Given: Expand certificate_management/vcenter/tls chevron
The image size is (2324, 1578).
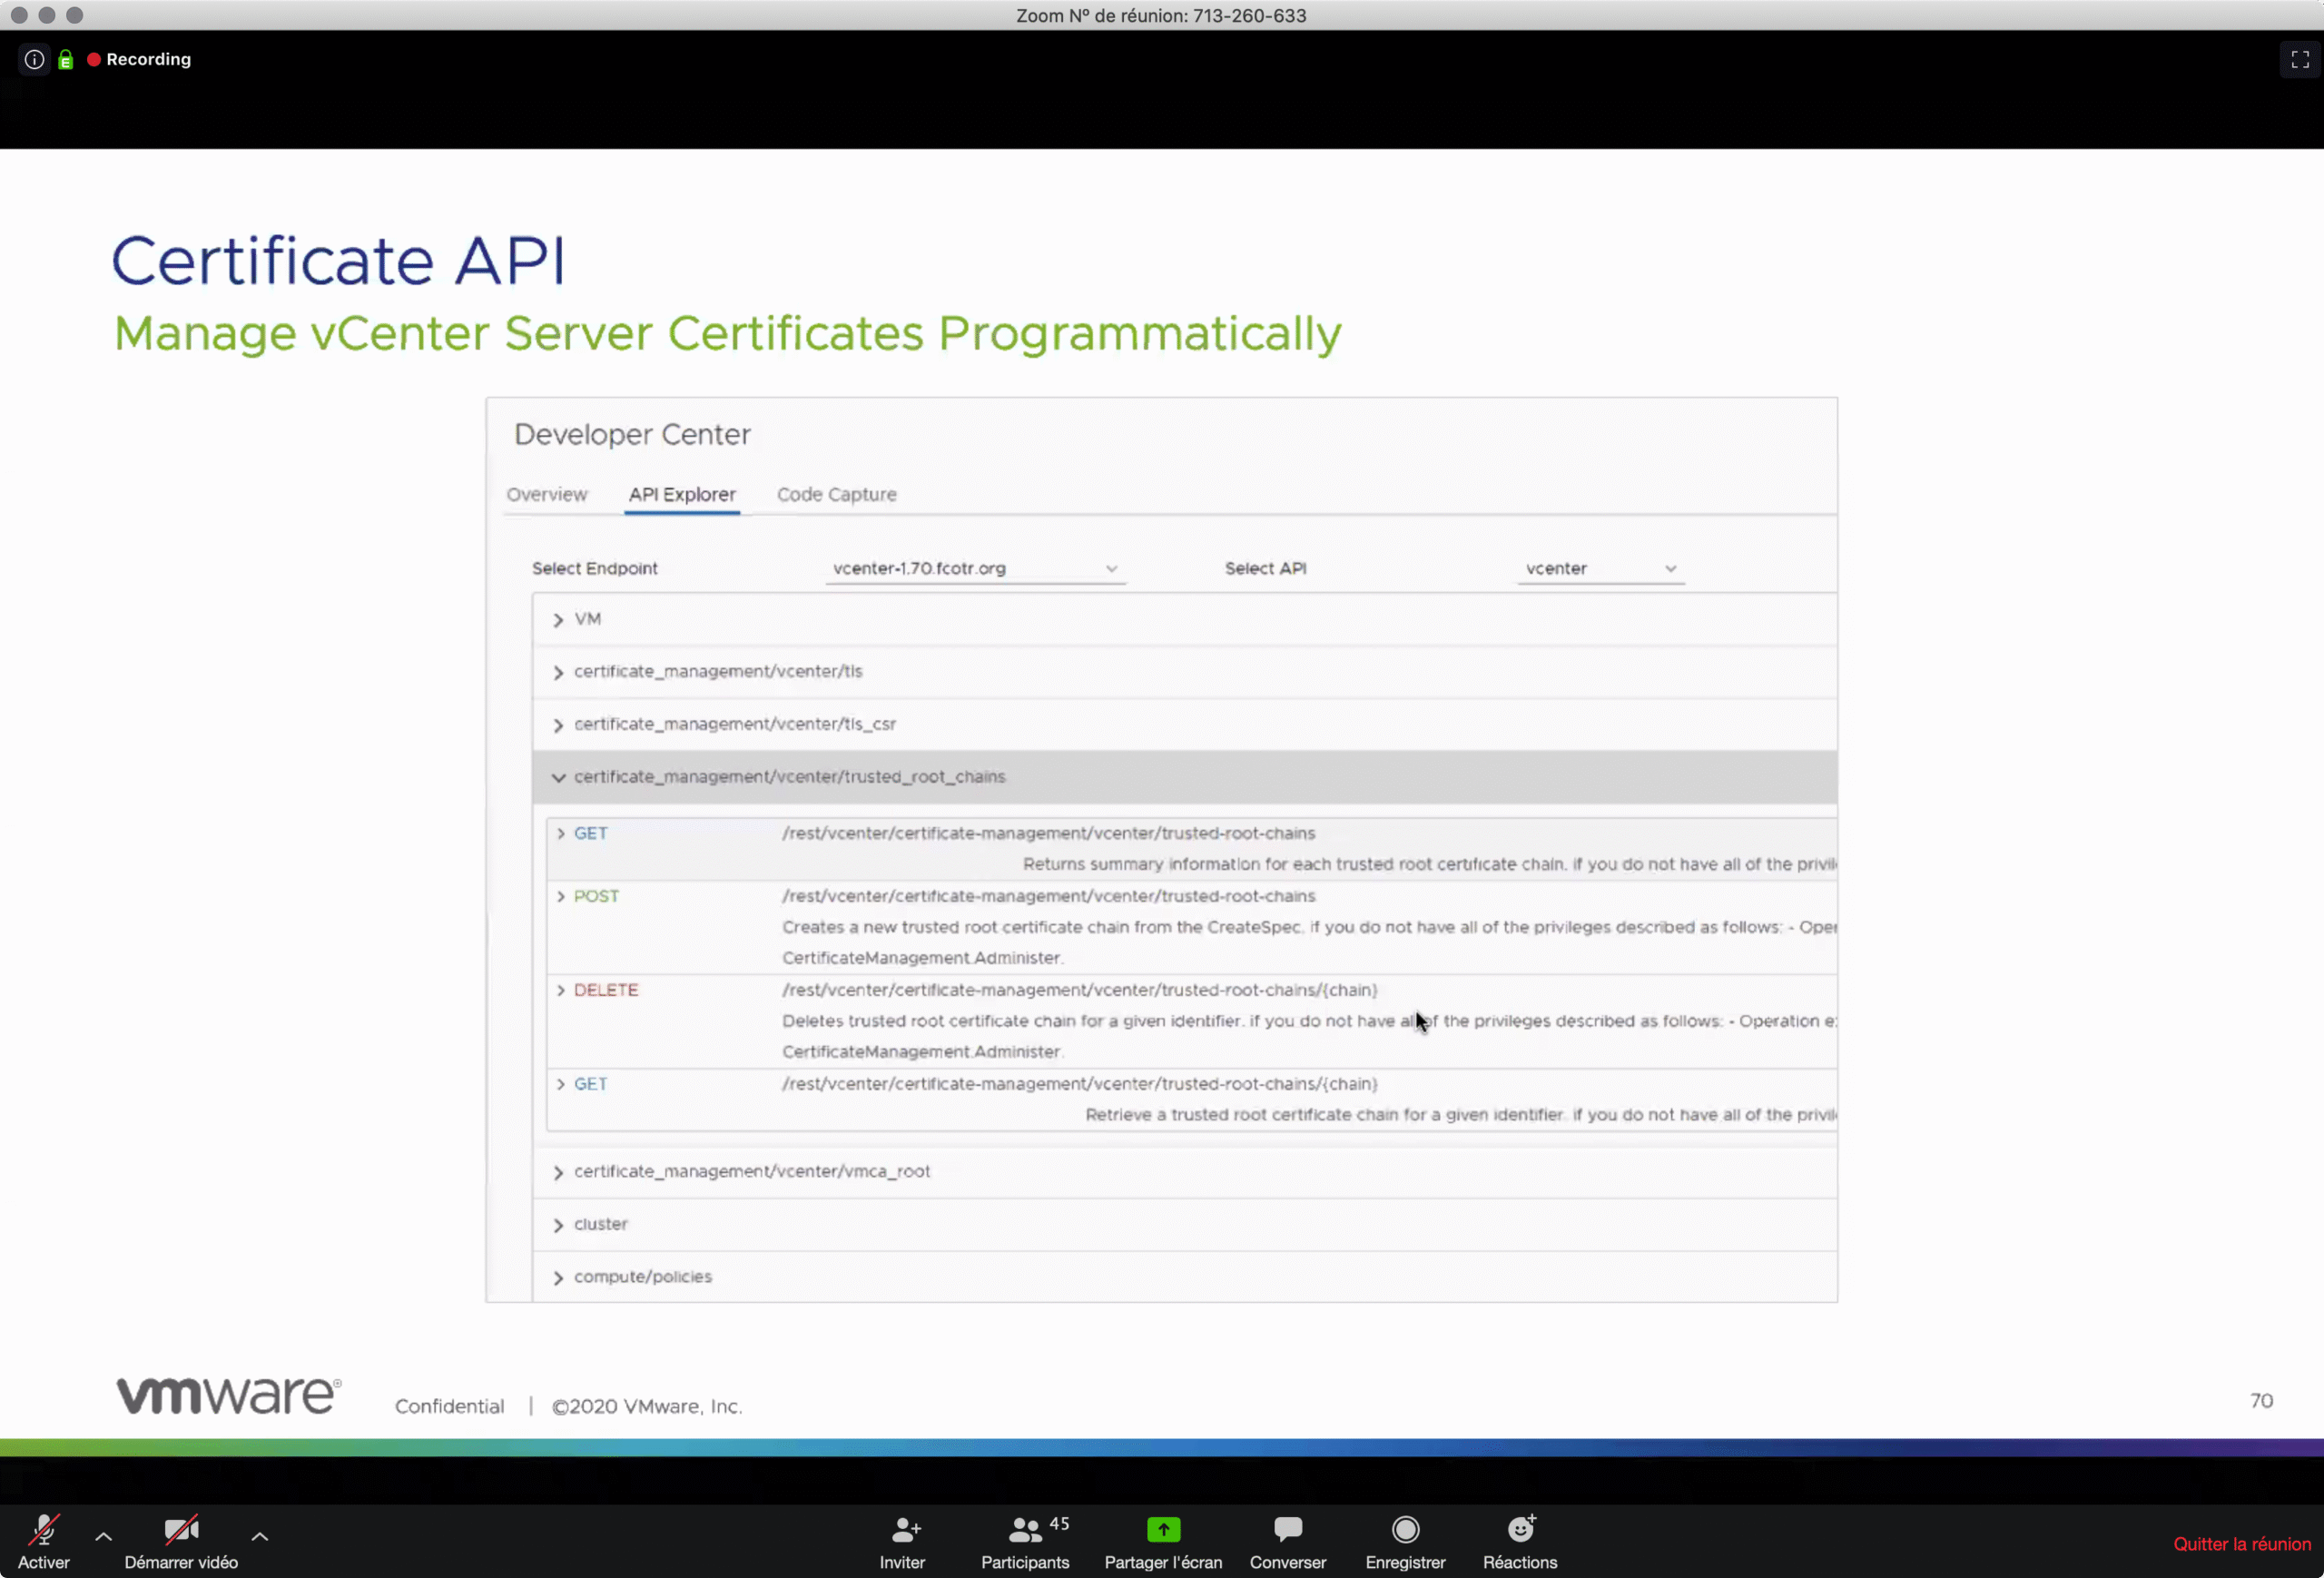Looking at the screenshot, I should coord(558,672).
